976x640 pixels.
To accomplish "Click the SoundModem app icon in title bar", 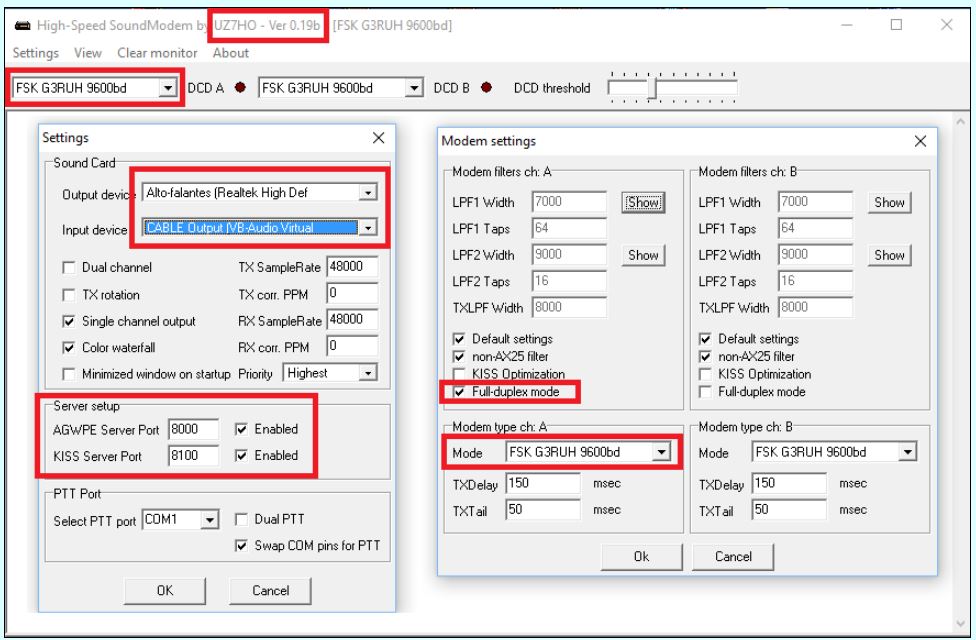I will click(22, 26).
